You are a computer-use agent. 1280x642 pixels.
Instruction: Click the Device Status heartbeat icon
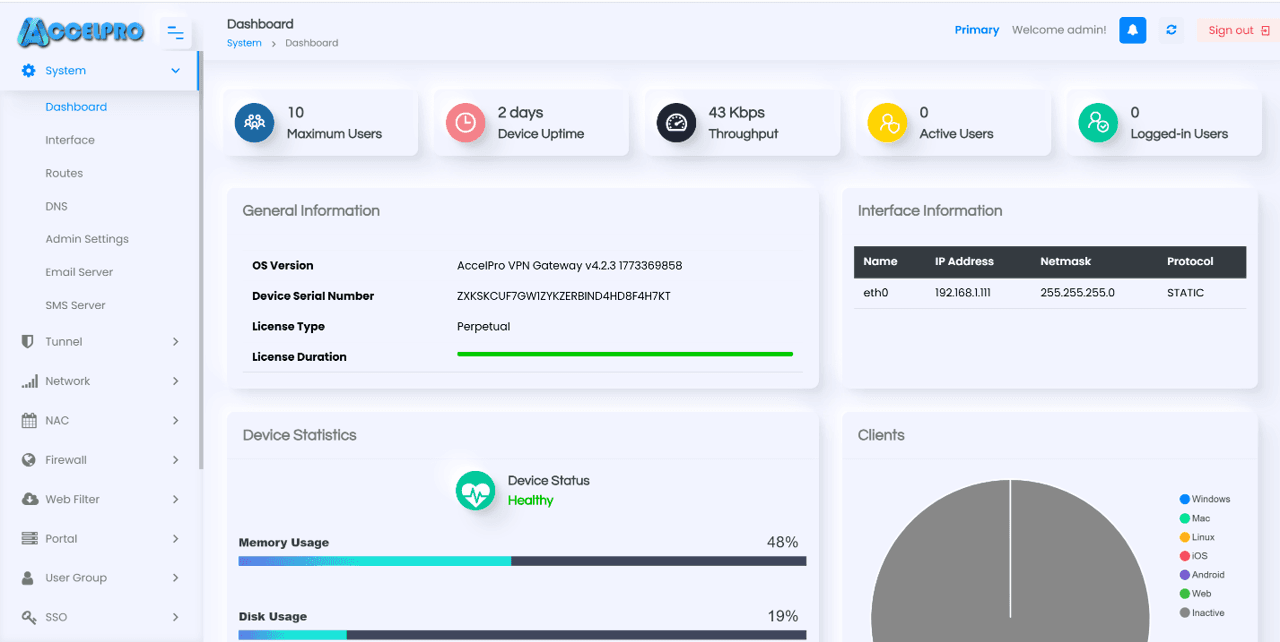coord(476,491)
